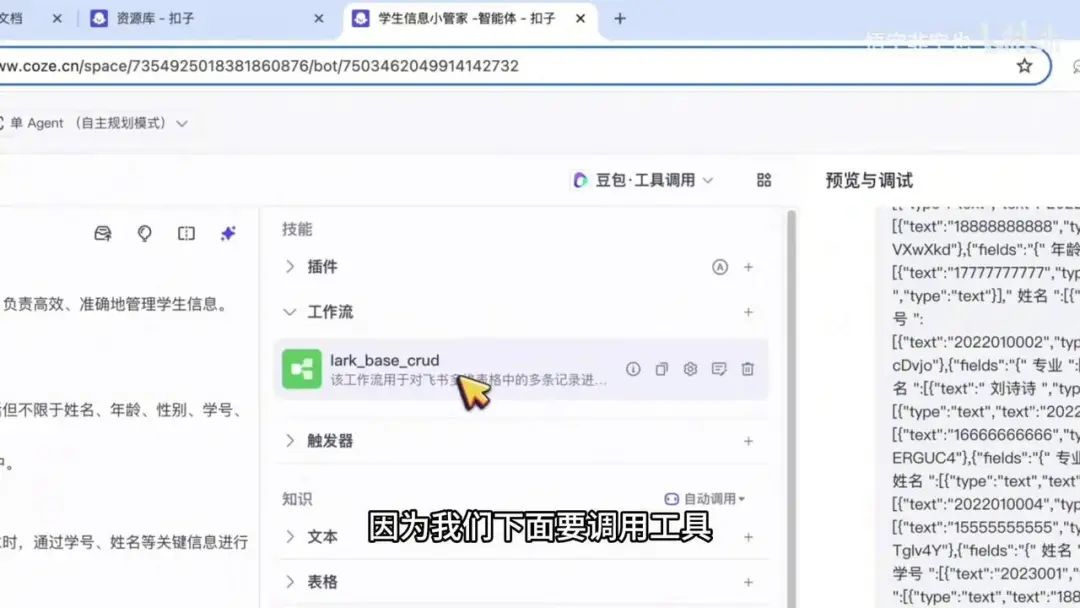Click the skills panel vertical scrollbar

point(791,409)
